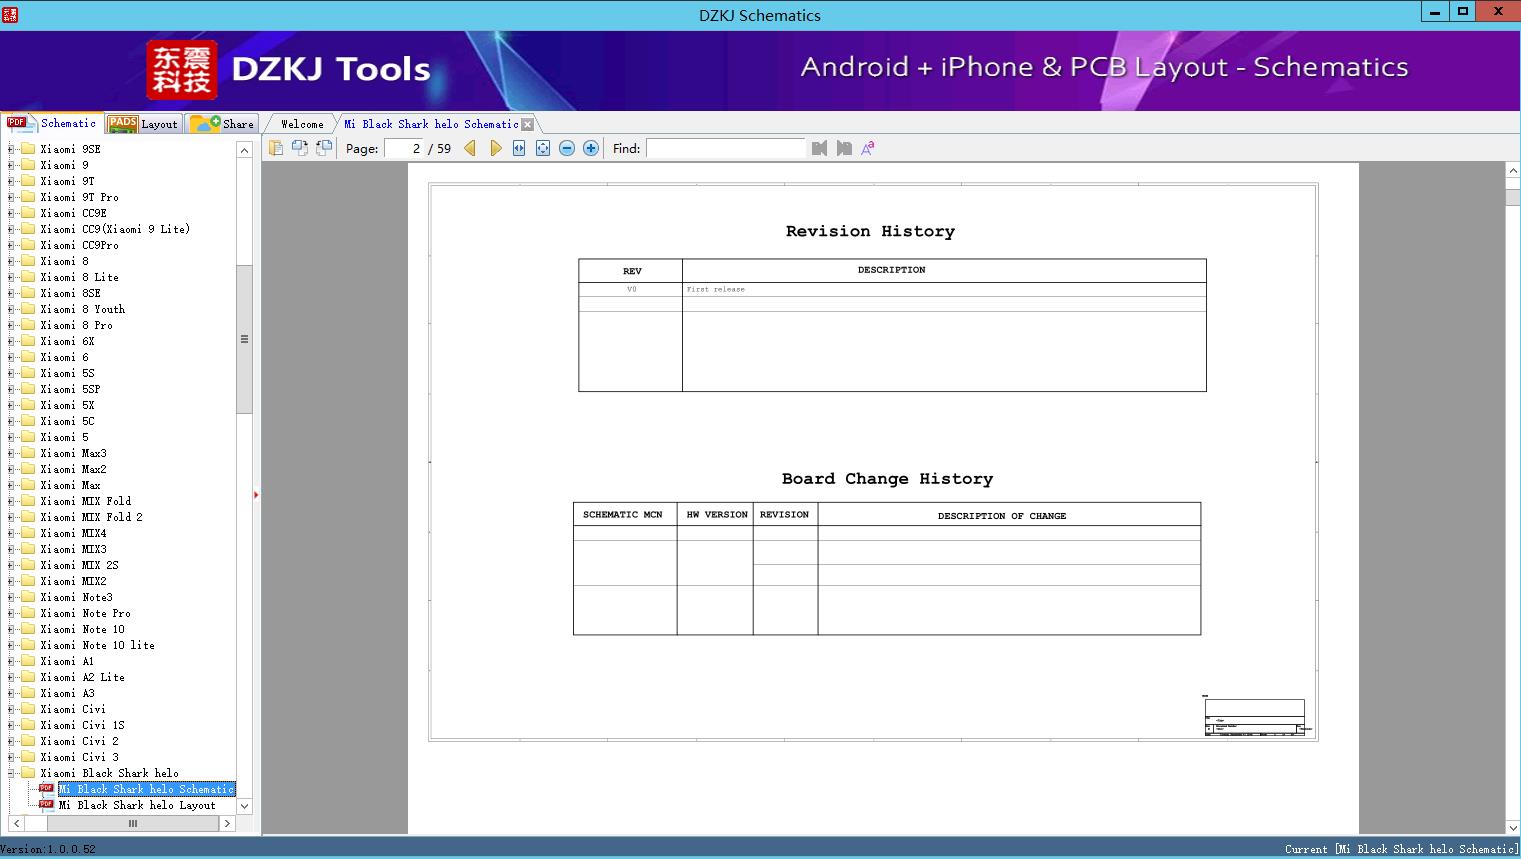Image resolution: width=1521 pixels, height=859 pixels.
Task: Click the folder icon of Xiaomi Civi 3
Action: 28,757
